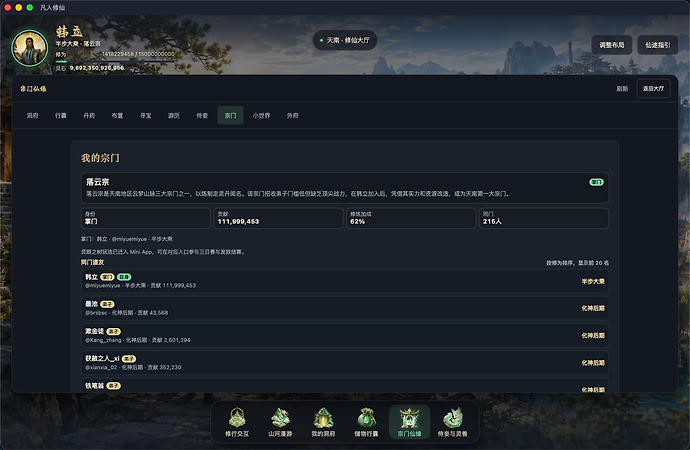Open the 侍妾与灵兽 spirit beast dock icon

[x=452, y=422]
